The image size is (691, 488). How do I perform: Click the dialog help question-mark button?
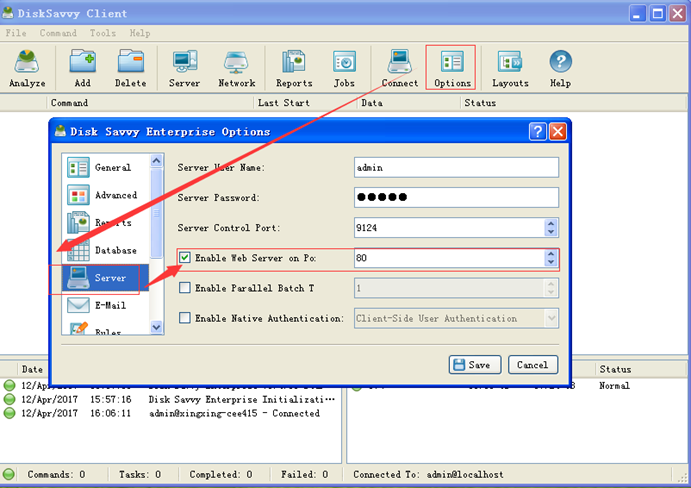click(x=538, y=131)
